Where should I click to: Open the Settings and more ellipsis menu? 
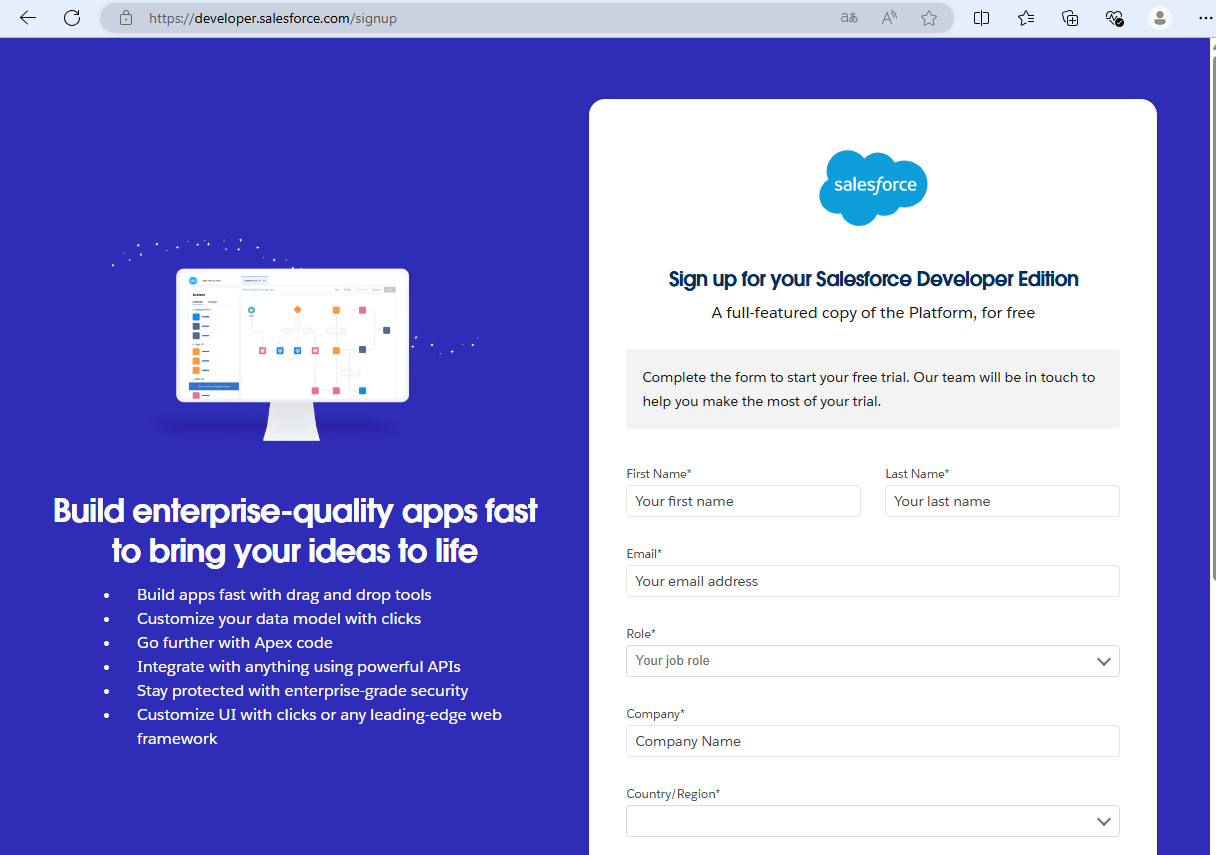[x=1204, y=18]
